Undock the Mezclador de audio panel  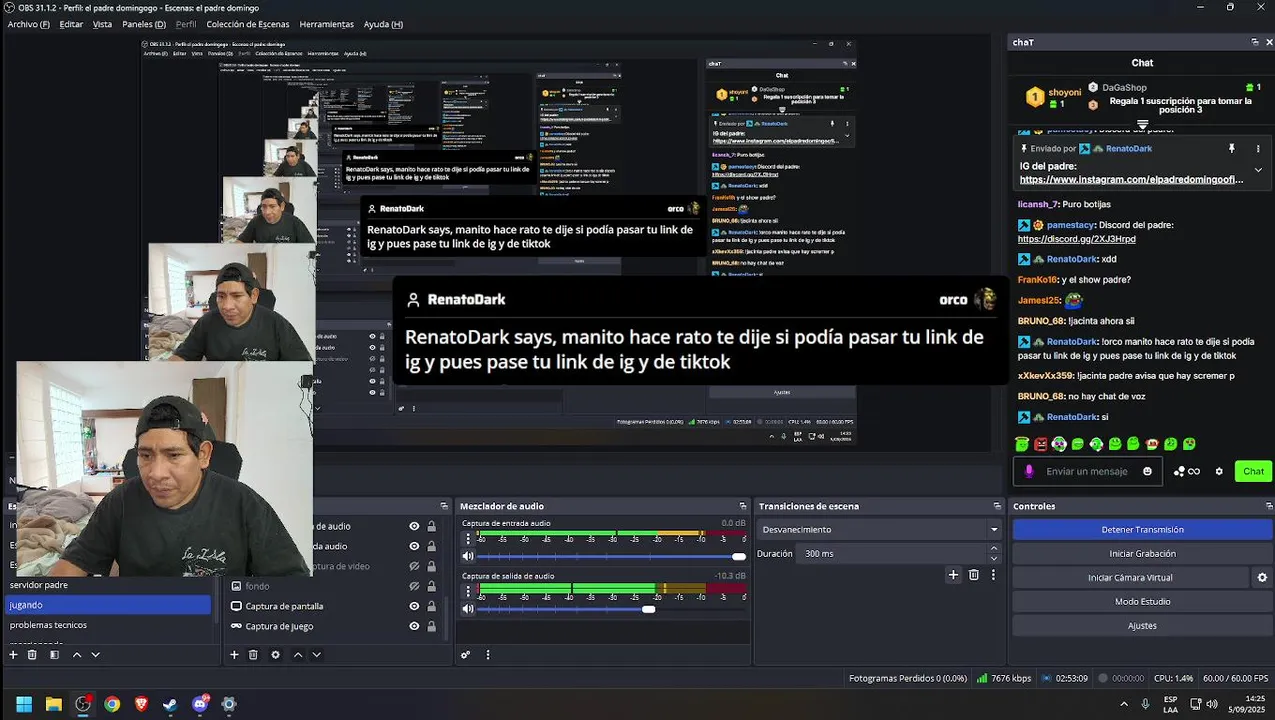point(743,506)
